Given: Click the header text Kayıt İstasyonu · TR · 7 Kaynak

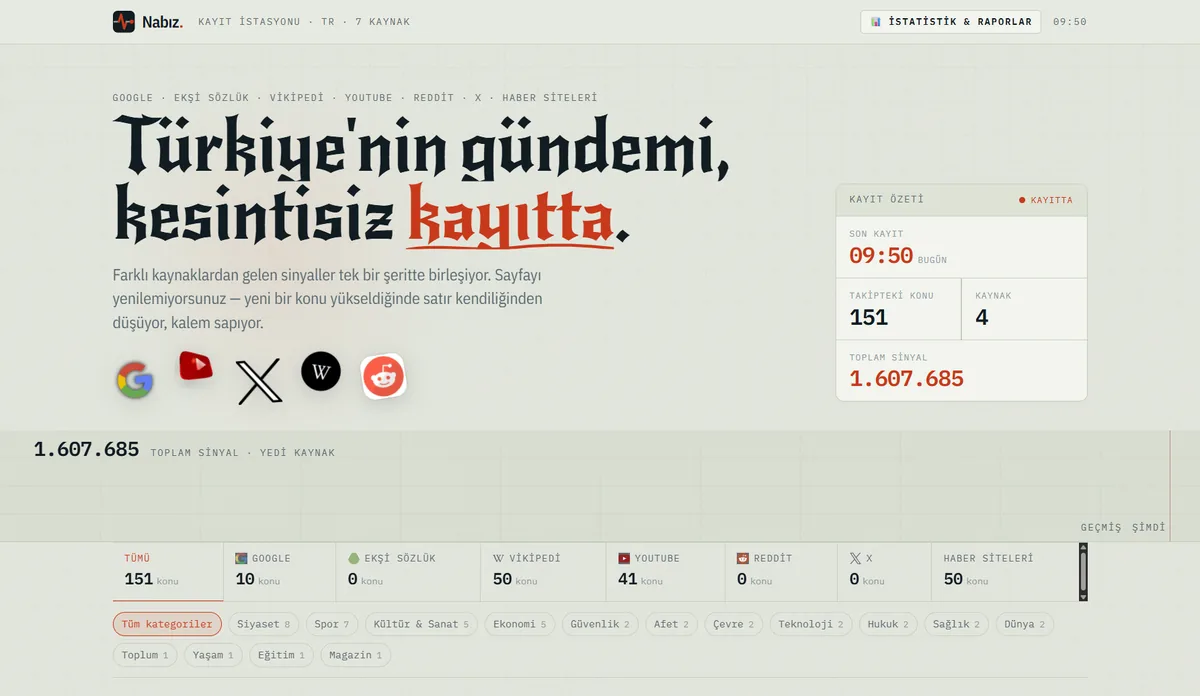Looking at the screenshot, I should 304,22.
